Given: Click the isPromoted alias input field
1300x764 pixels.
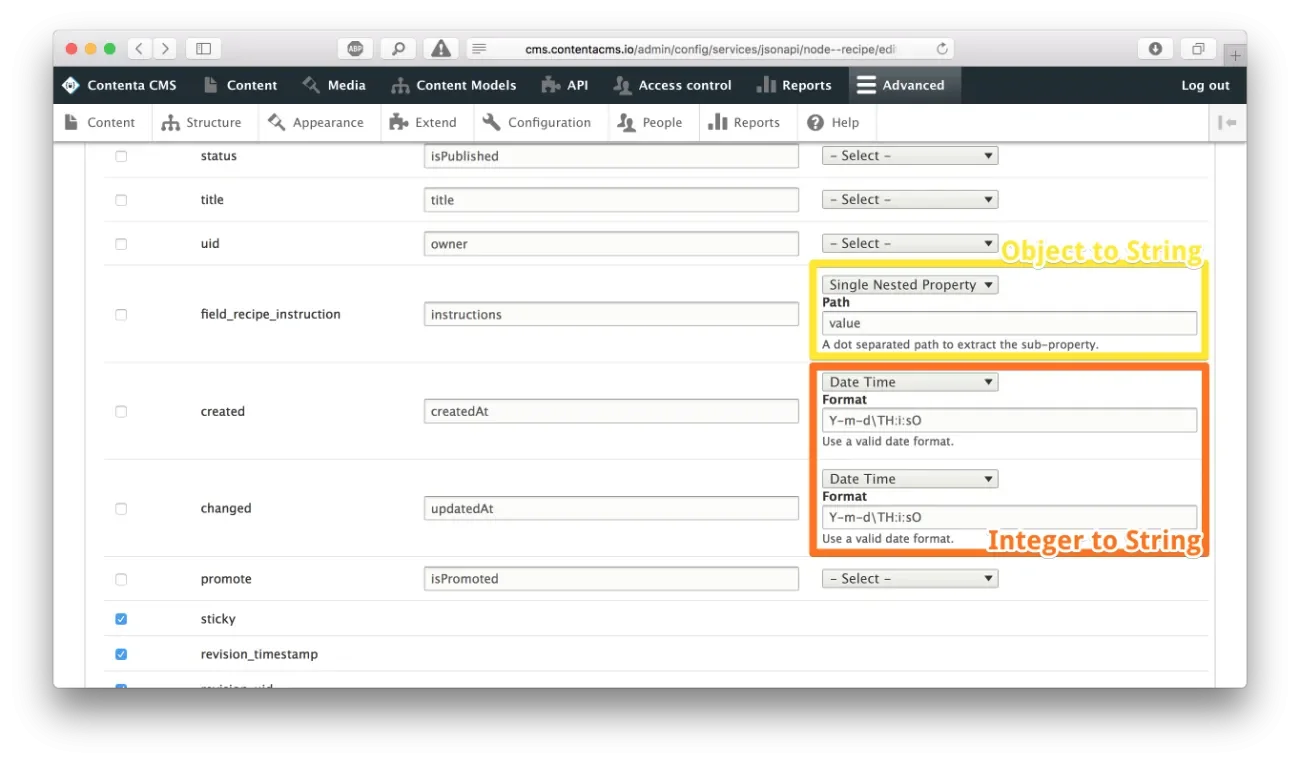Looking at the screenshot, I should tap(611, 579).
